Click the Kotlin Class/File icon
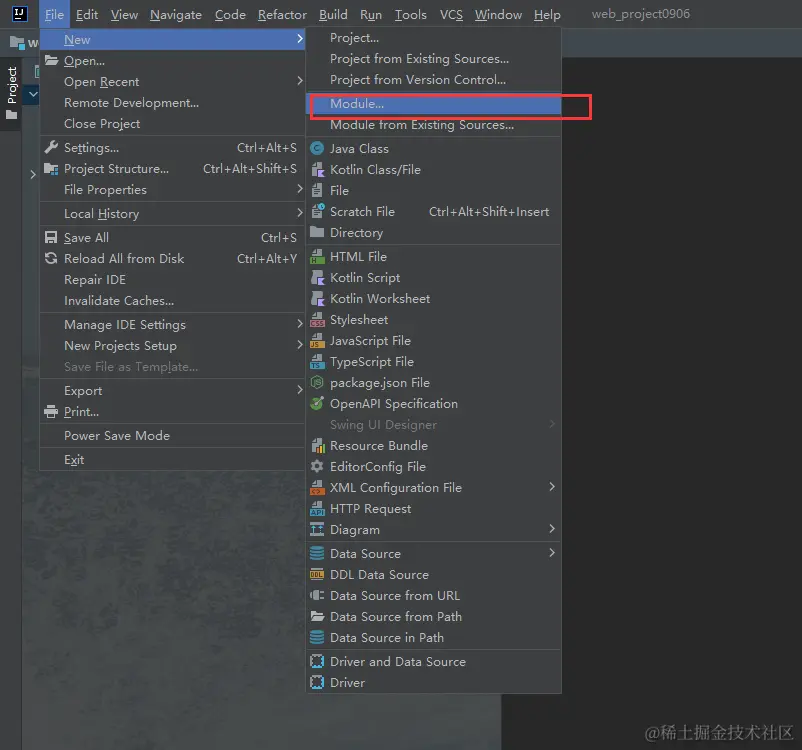 317,169
